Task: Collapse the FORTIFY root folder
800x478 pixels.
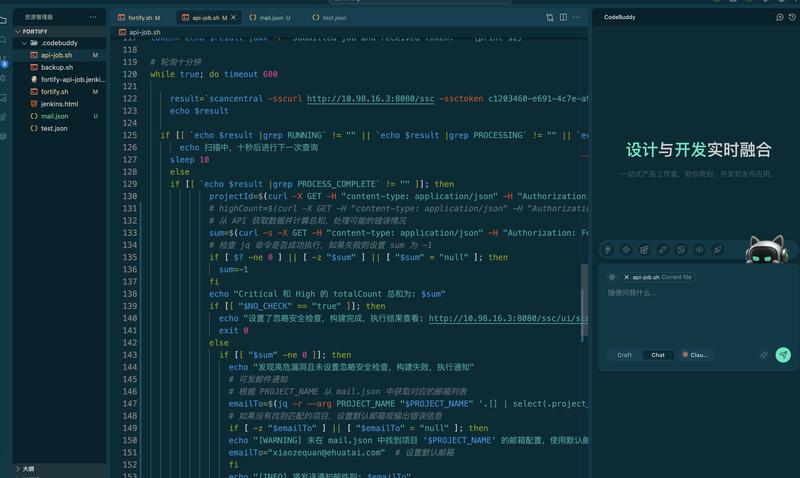Action: pos(18,32)
